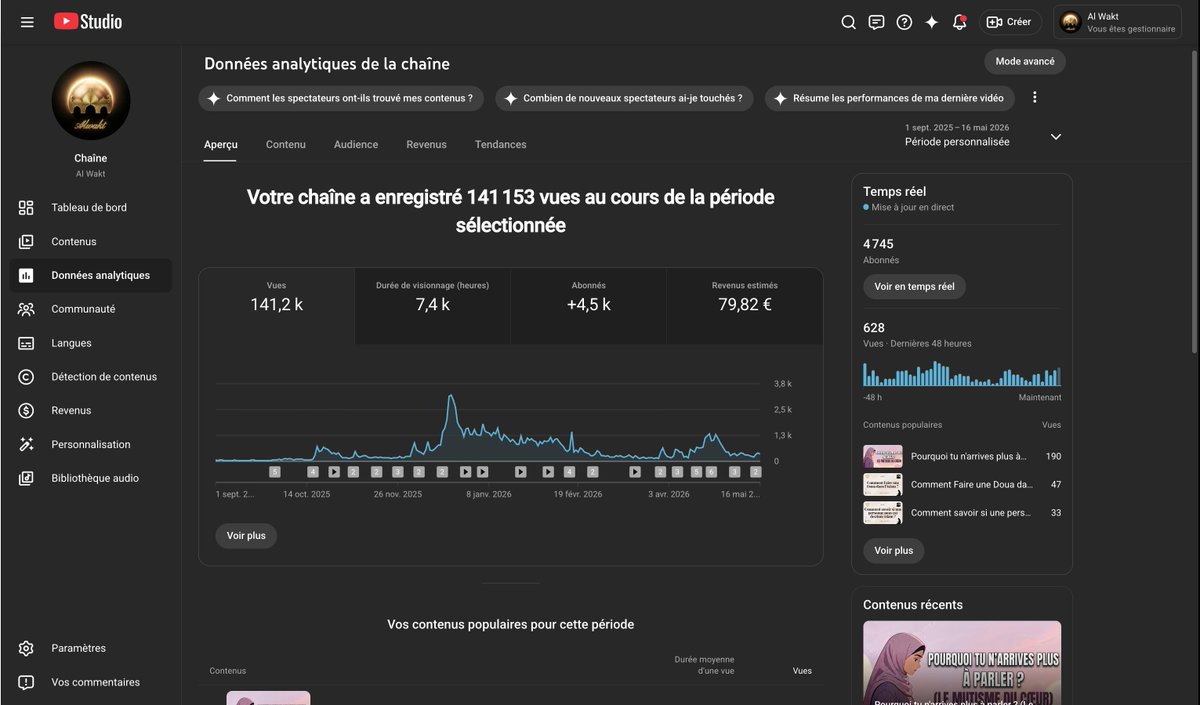The image size is (1200, 705).
Task: Click the 8 janv. 2026 axis label
Action: [x=489, y=494]
